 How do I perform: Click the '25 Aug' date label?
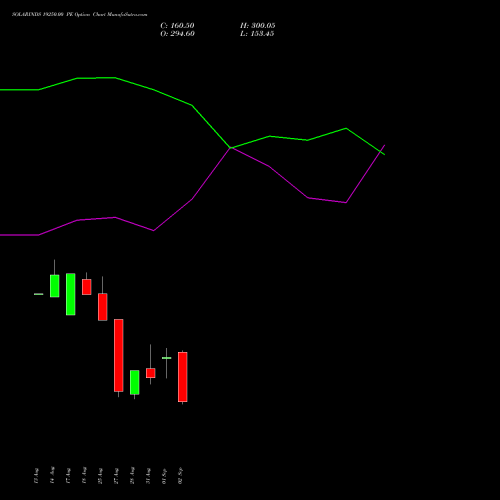(x=100, y=475)
